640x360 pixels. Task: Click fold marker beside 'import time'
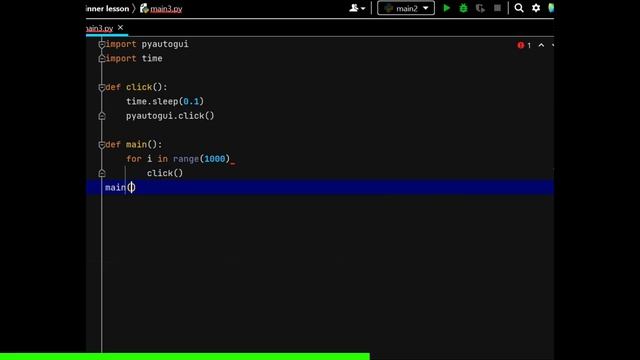102,59
